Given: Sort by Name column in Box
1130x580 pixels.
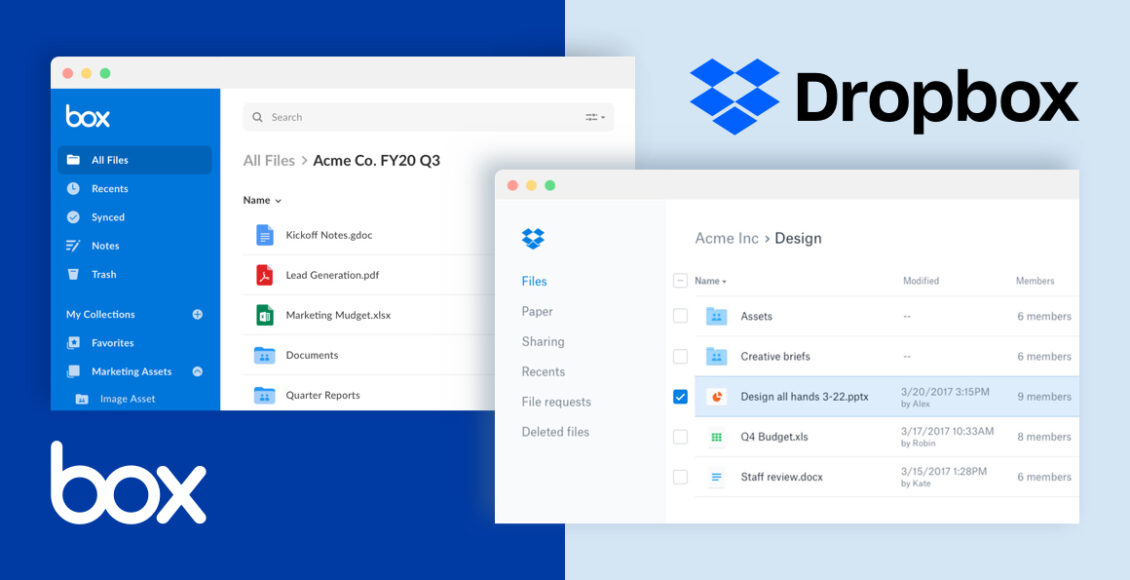Looking at the screenshot, I should click(x=262, y=200).
